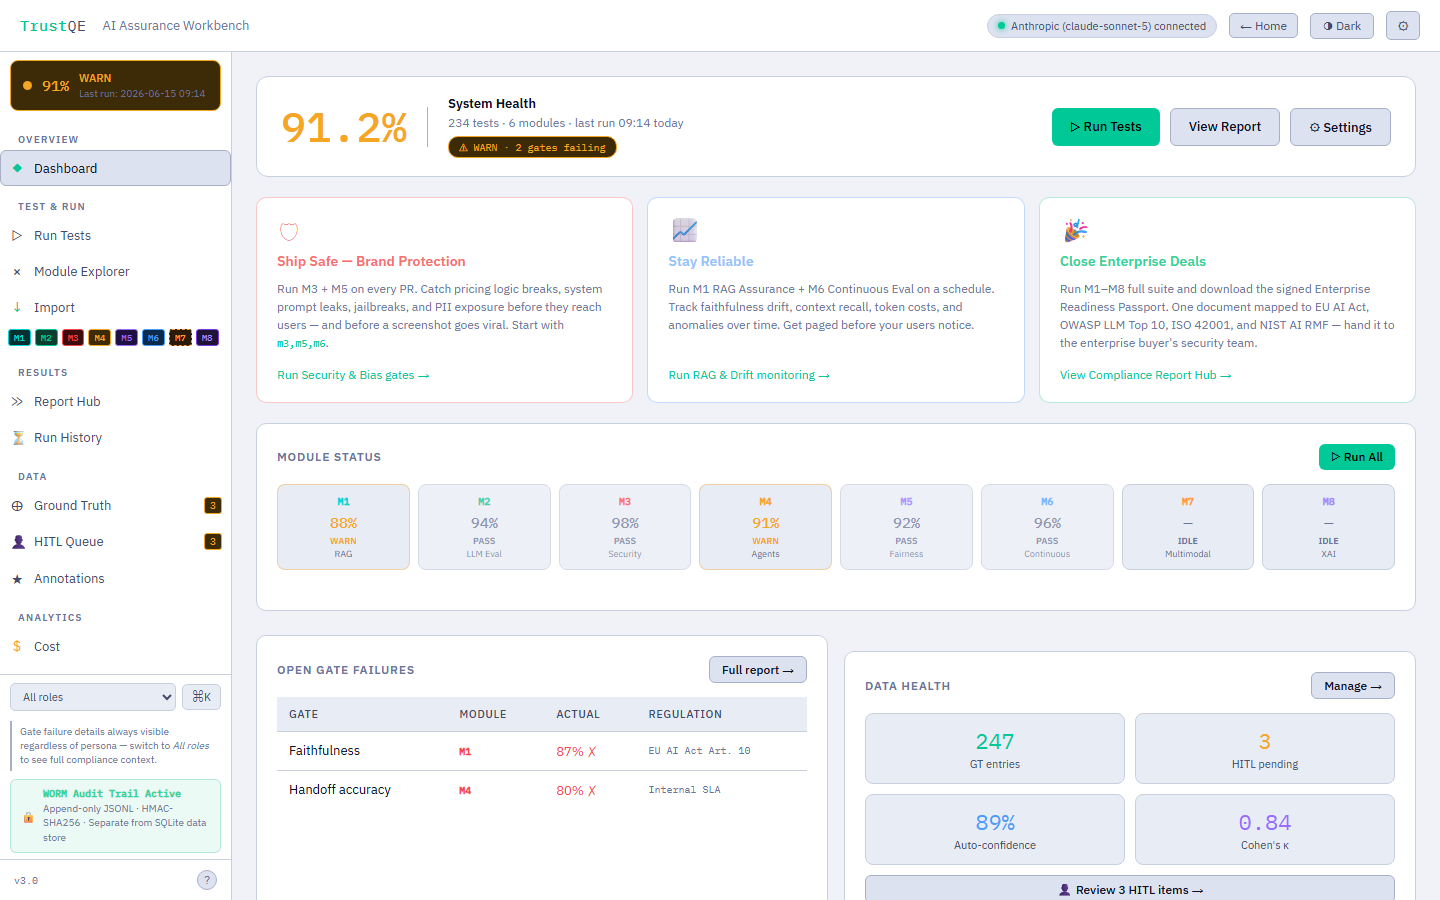
Task: Select the M2 module chip in sidebar
Action: 46,338
